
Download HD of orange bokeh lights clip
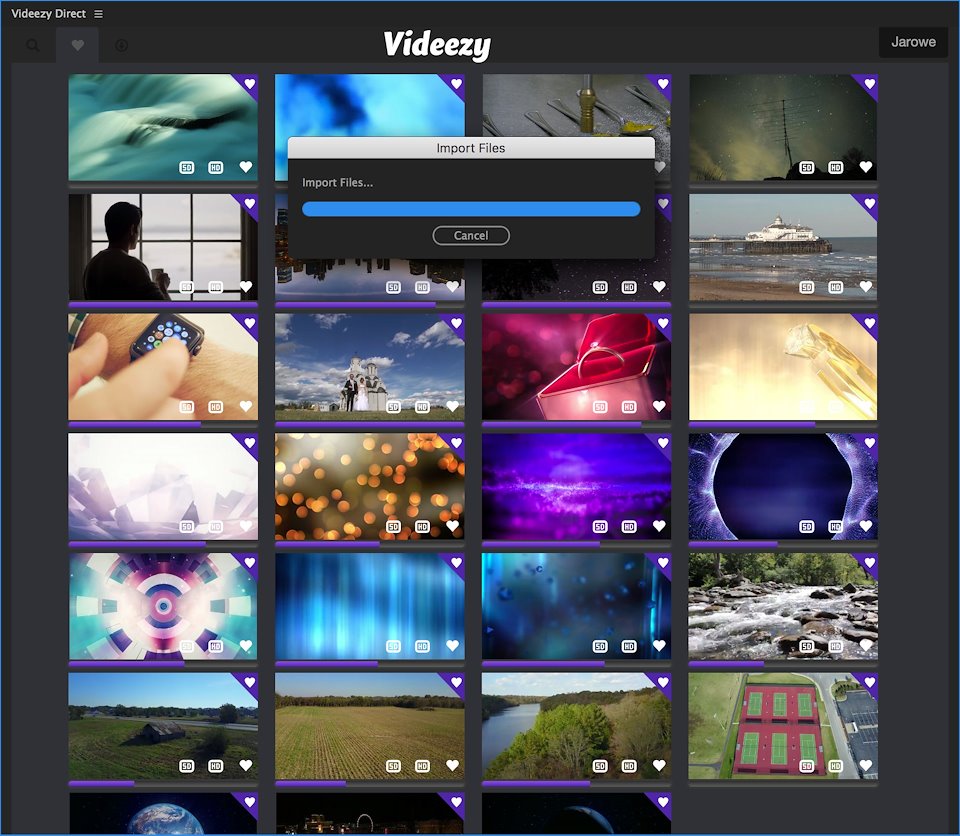tap(422, 527)
